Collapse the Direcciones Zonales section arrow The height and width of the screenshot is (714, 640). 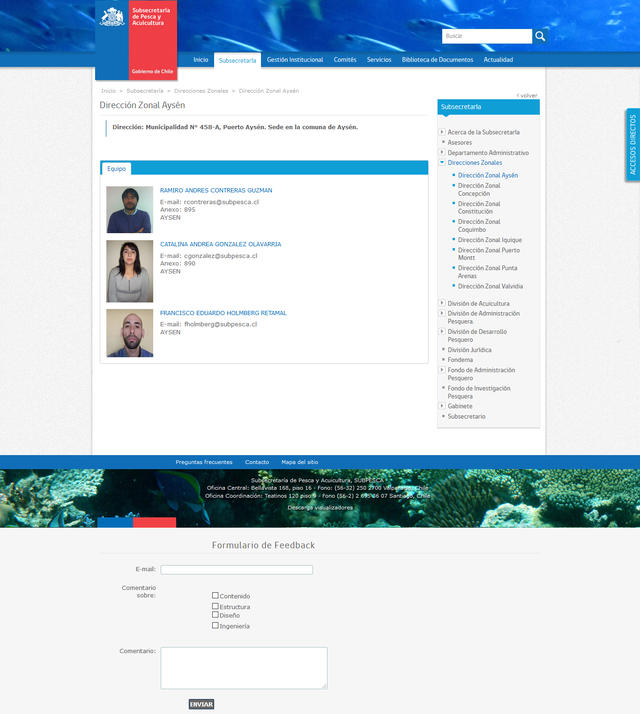pos(442,162)
